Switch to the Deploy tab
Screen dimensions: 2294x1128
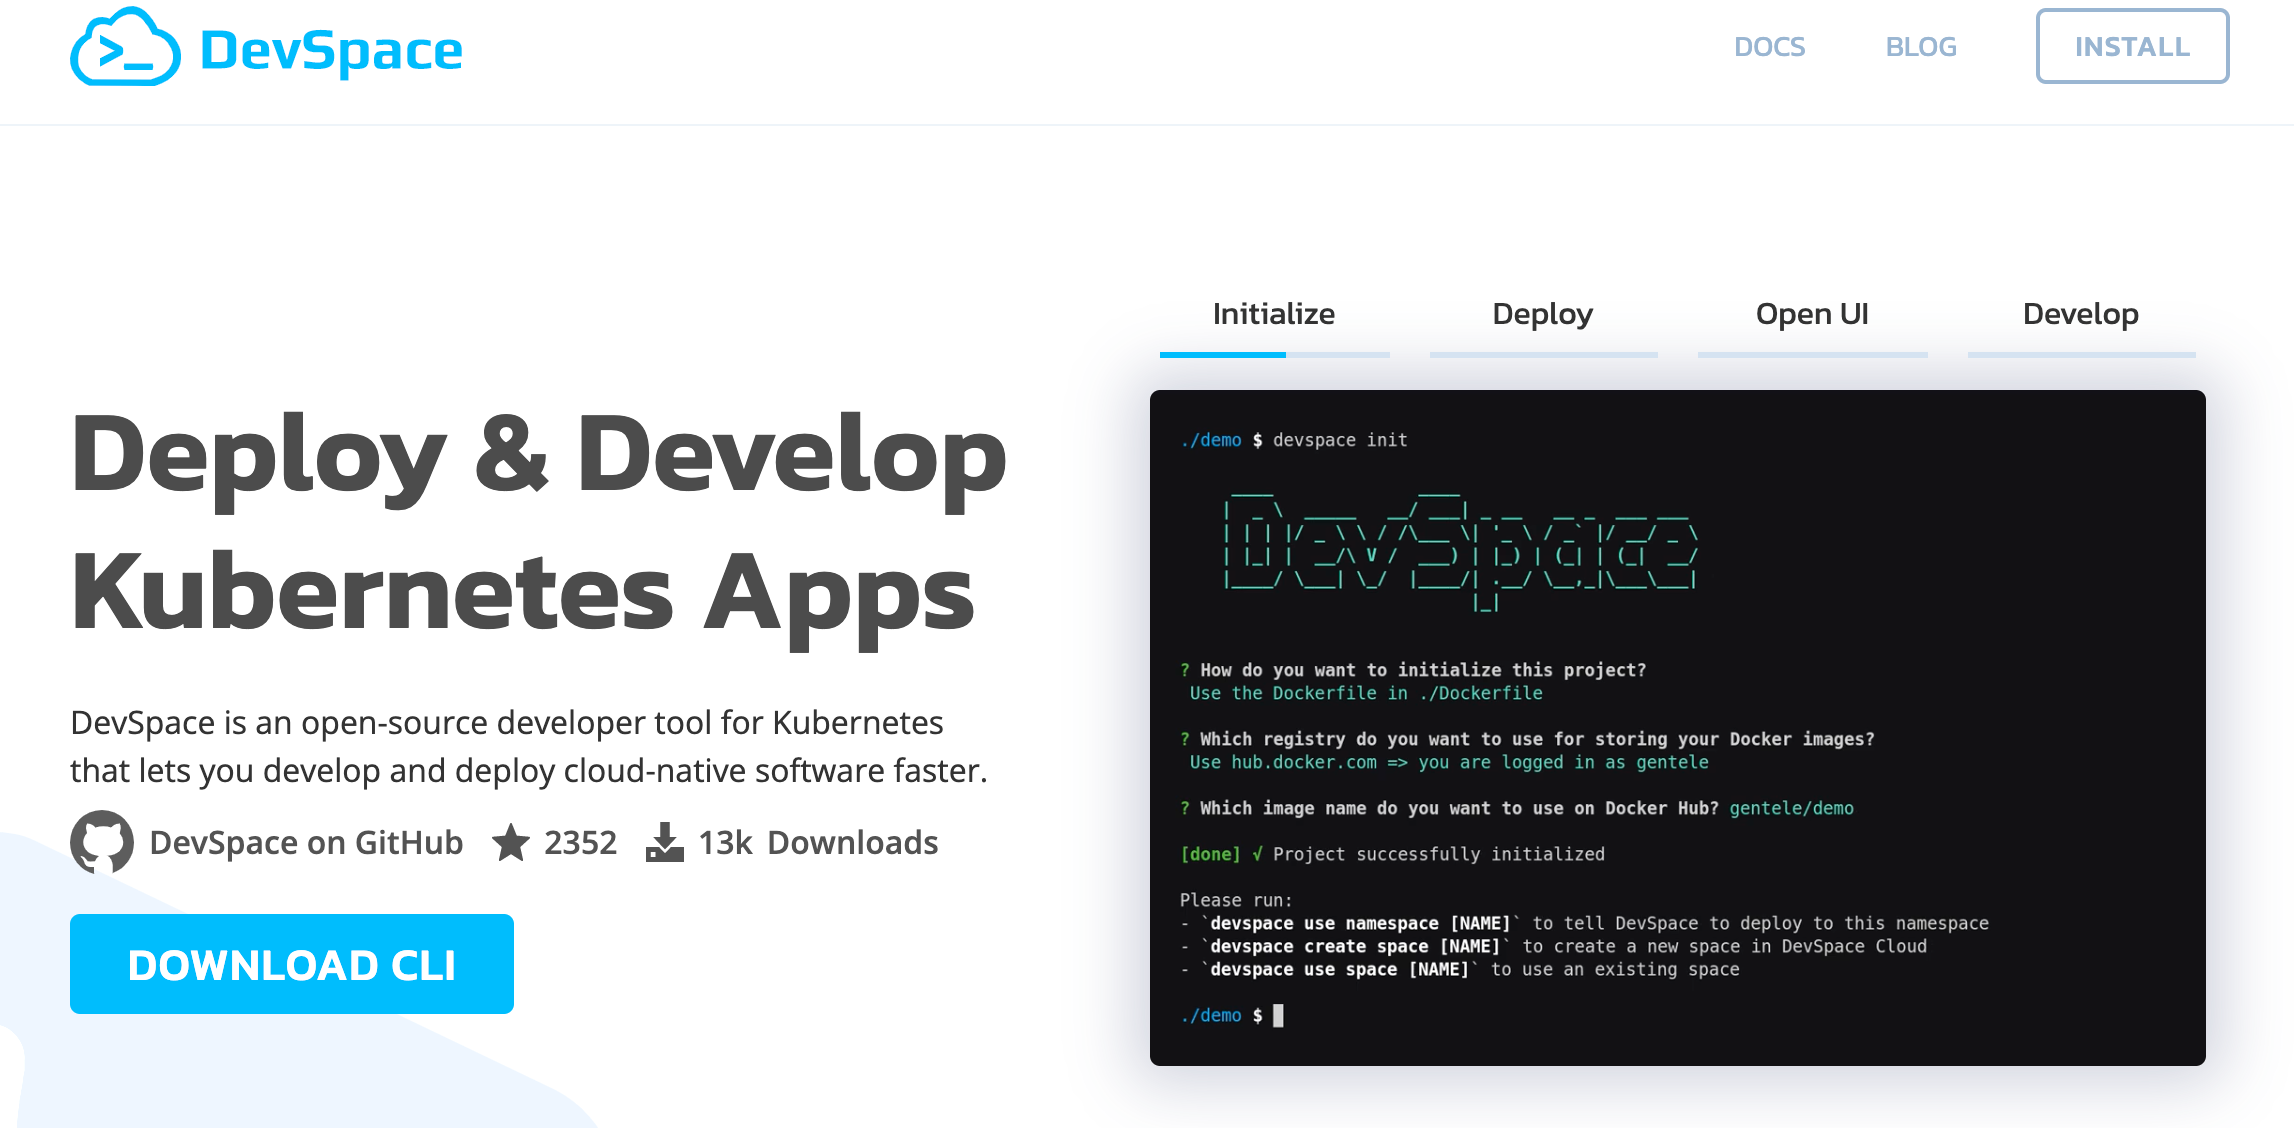1544,314
